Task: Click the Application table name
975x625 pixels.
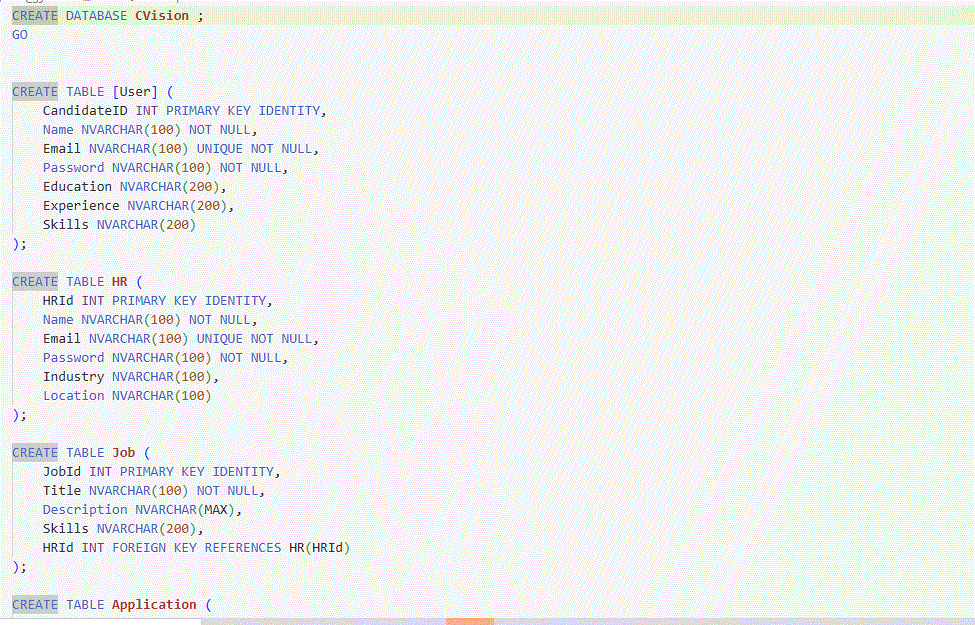Action: pyautogui.click(x=154, y=604)
